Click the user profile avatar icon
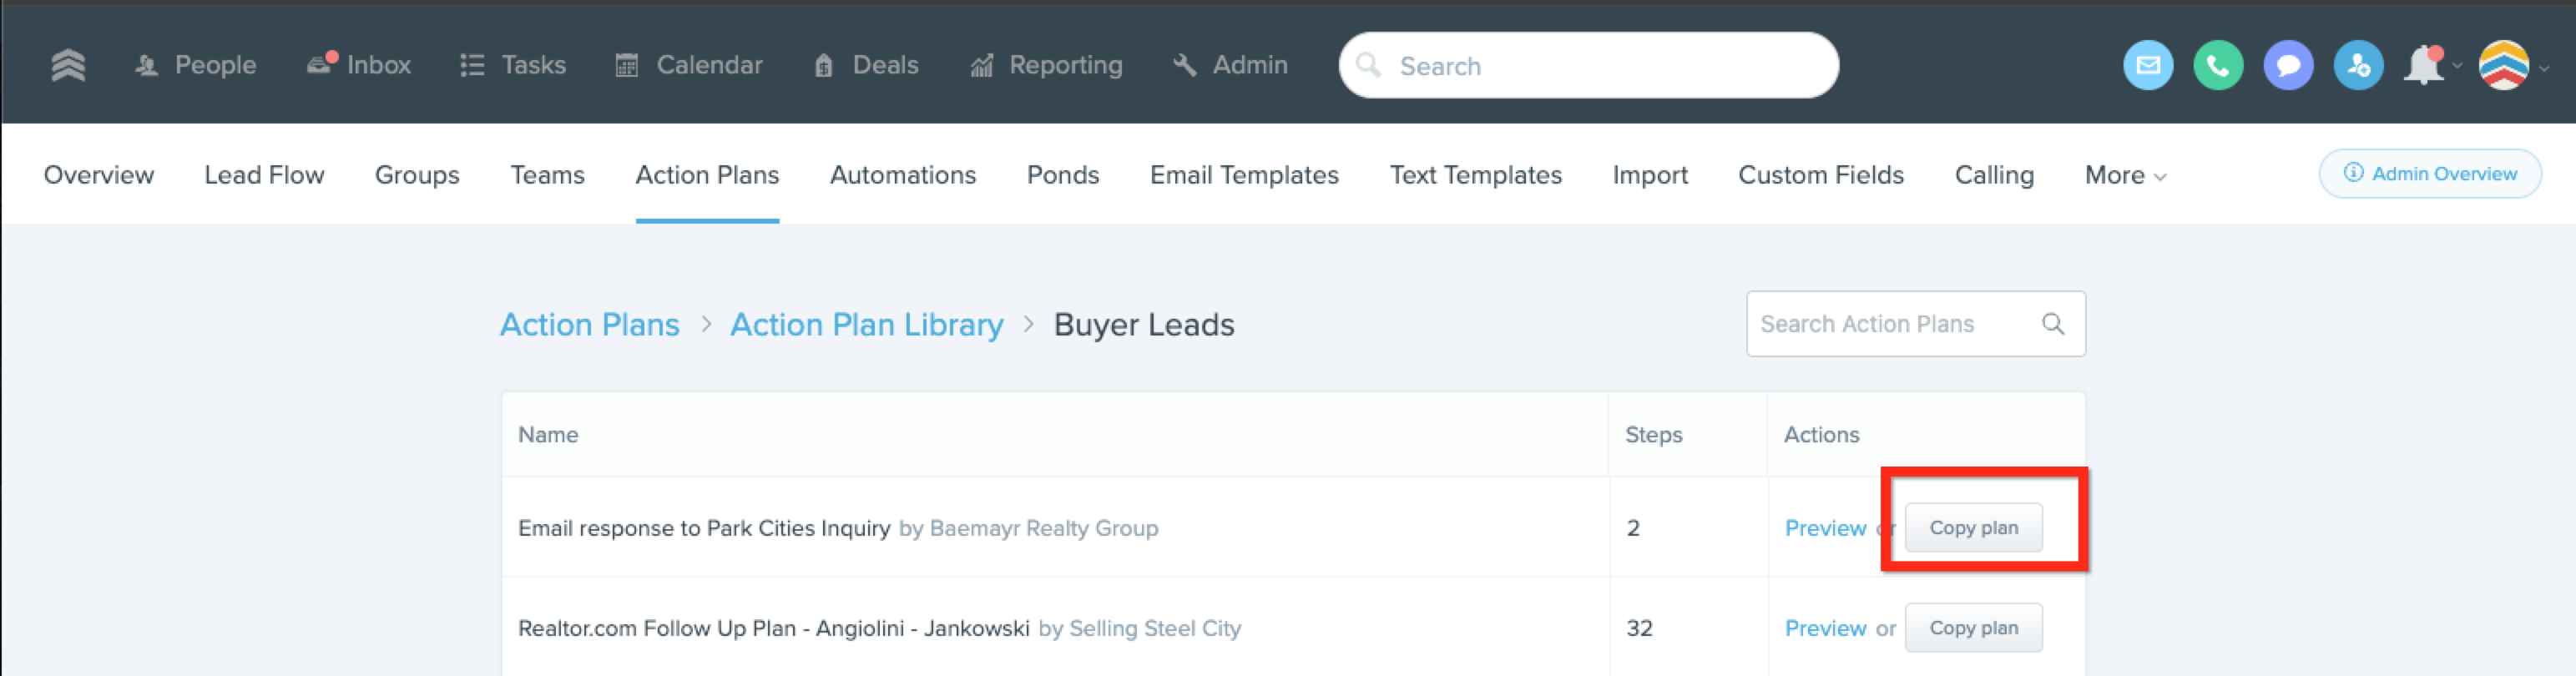Image resolution: width=2576 pixels, height=676 pixels. point(2503,66)
